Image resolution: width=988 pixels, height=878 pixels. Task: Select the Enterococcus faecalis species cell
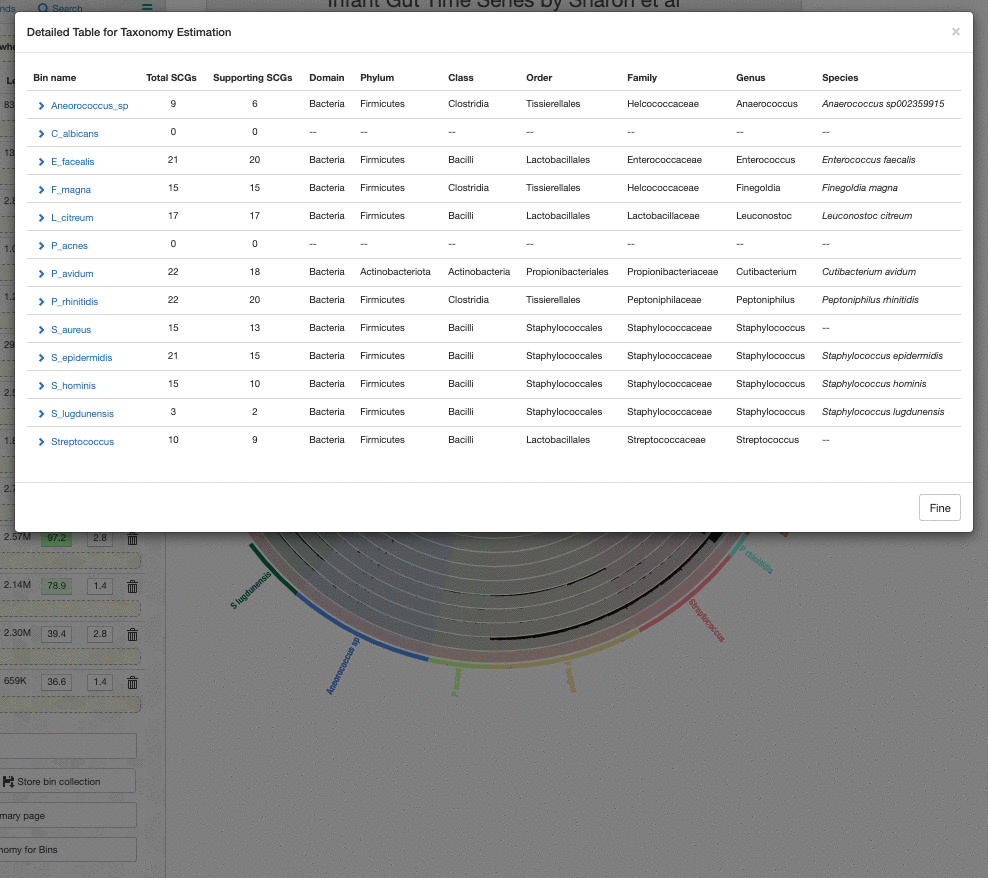coord(868,160)
